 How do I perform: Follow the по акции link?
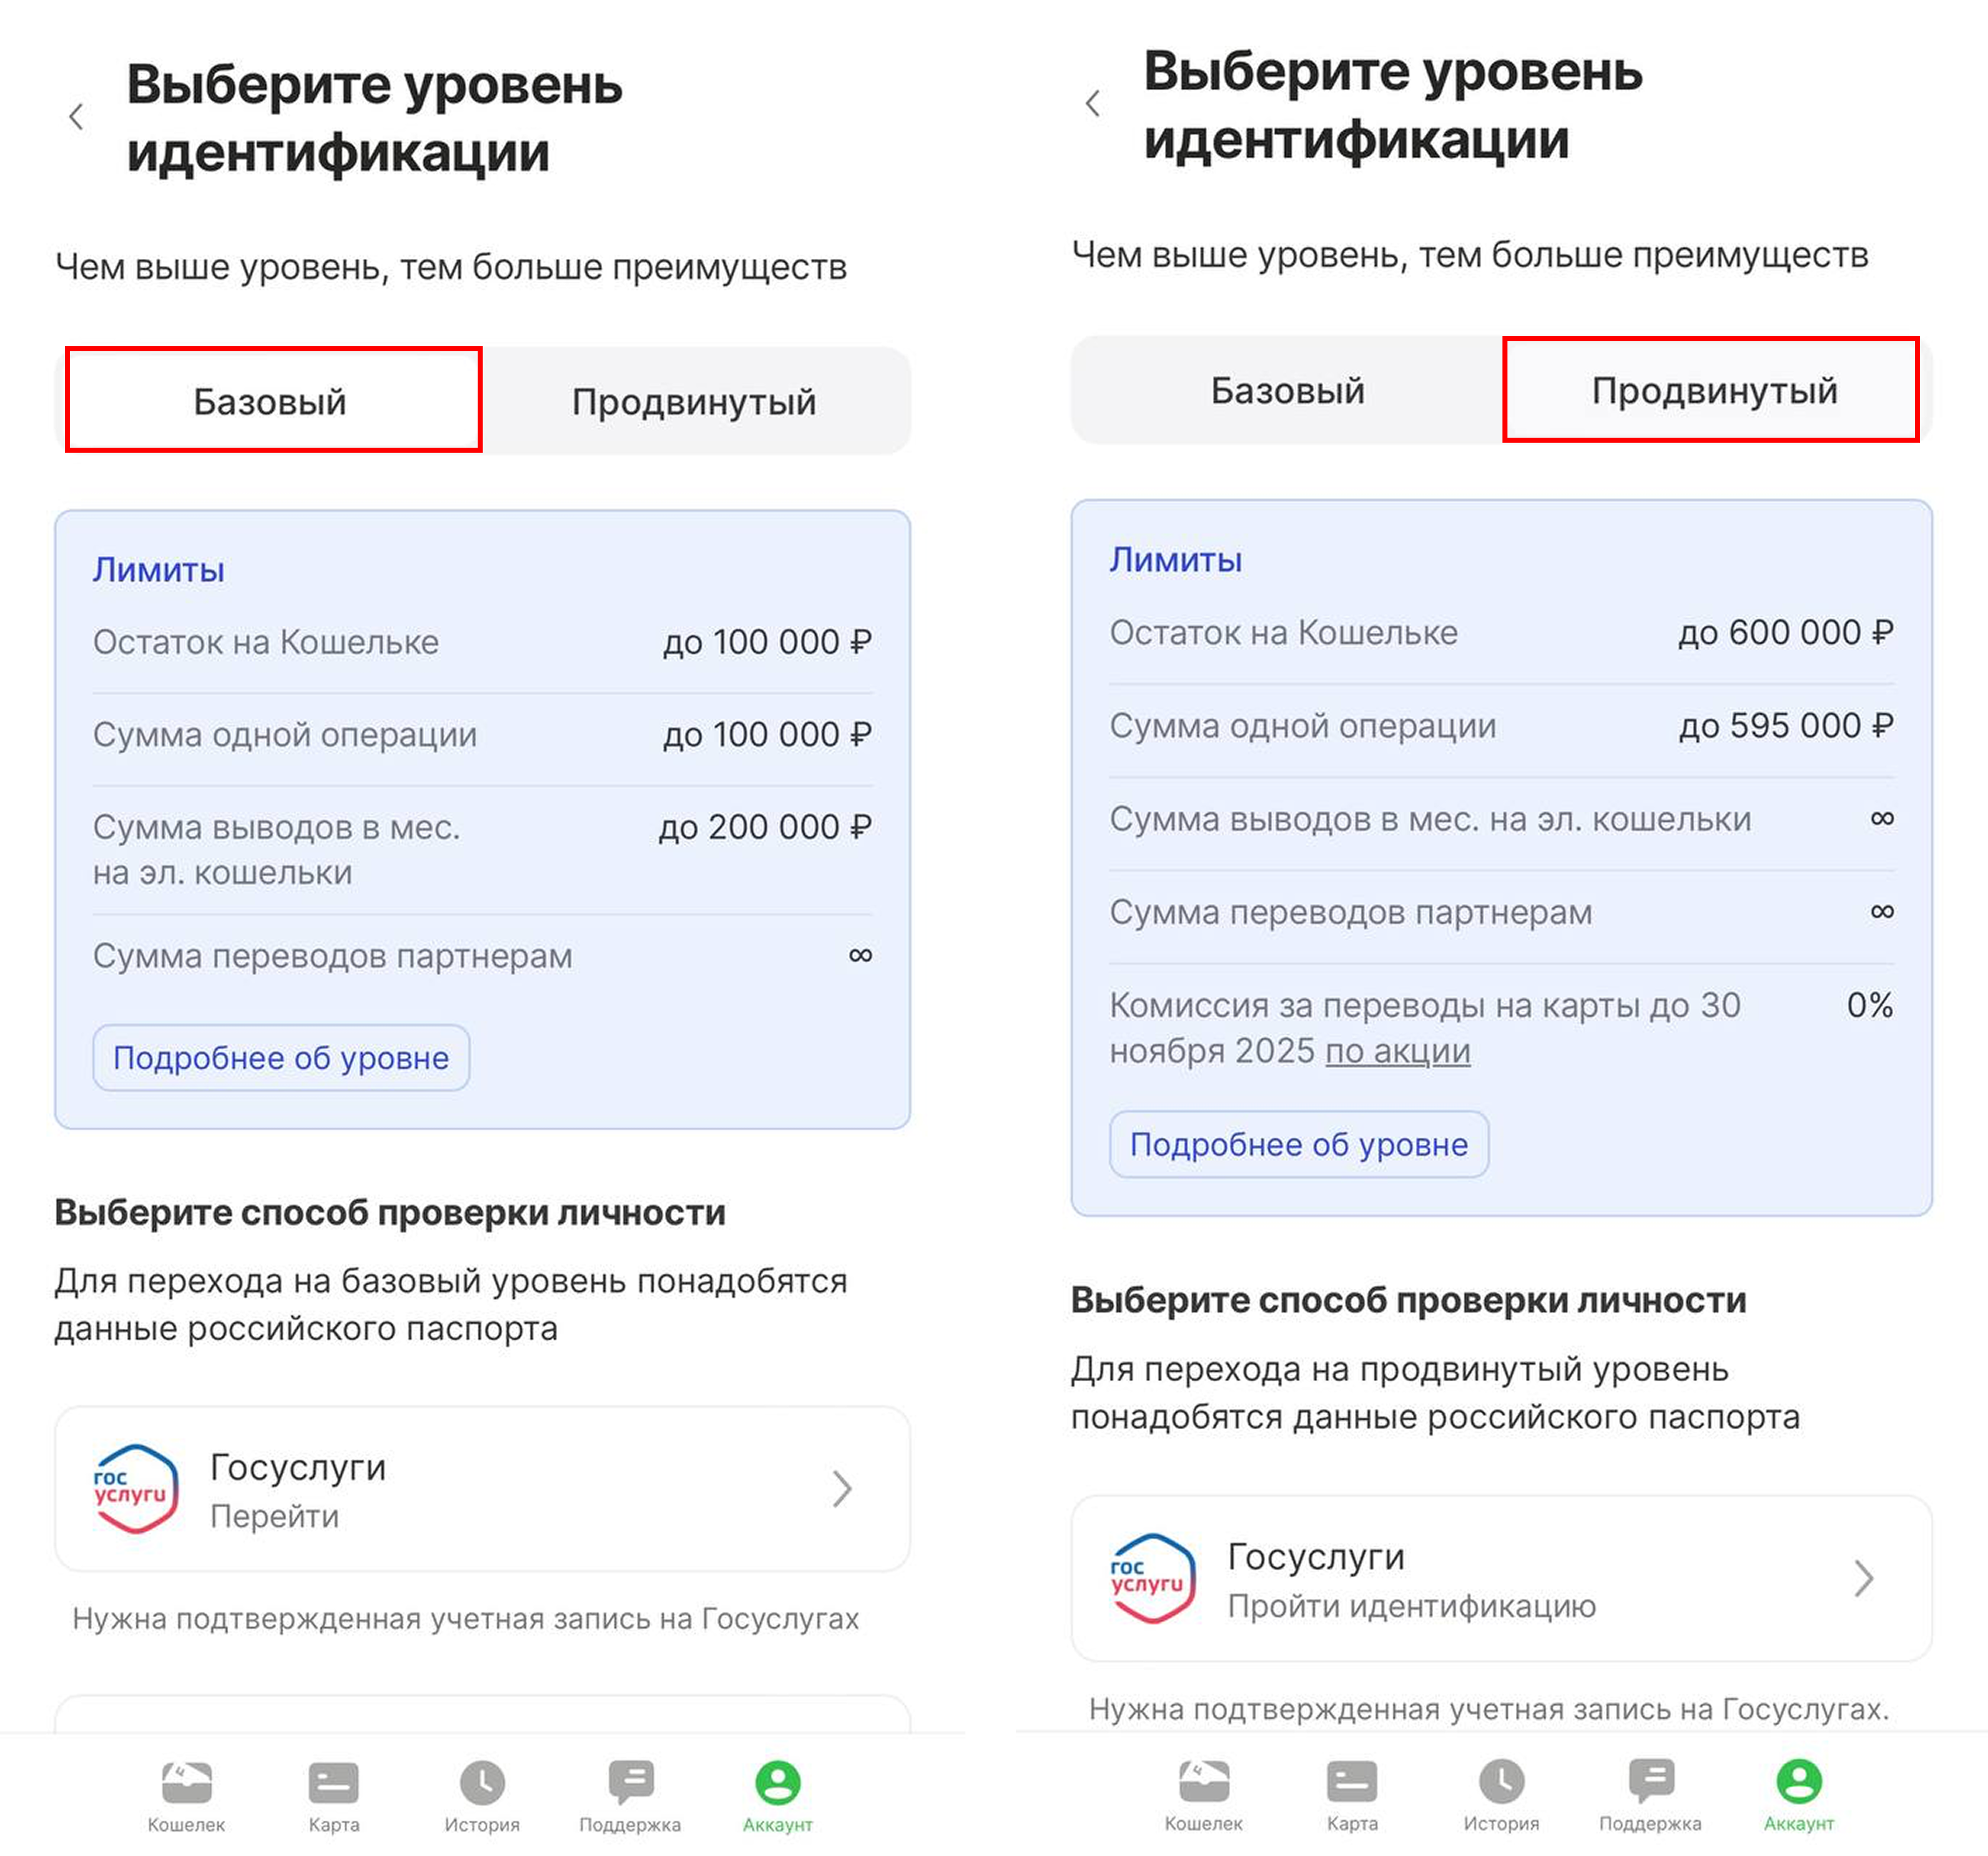1397,1051
